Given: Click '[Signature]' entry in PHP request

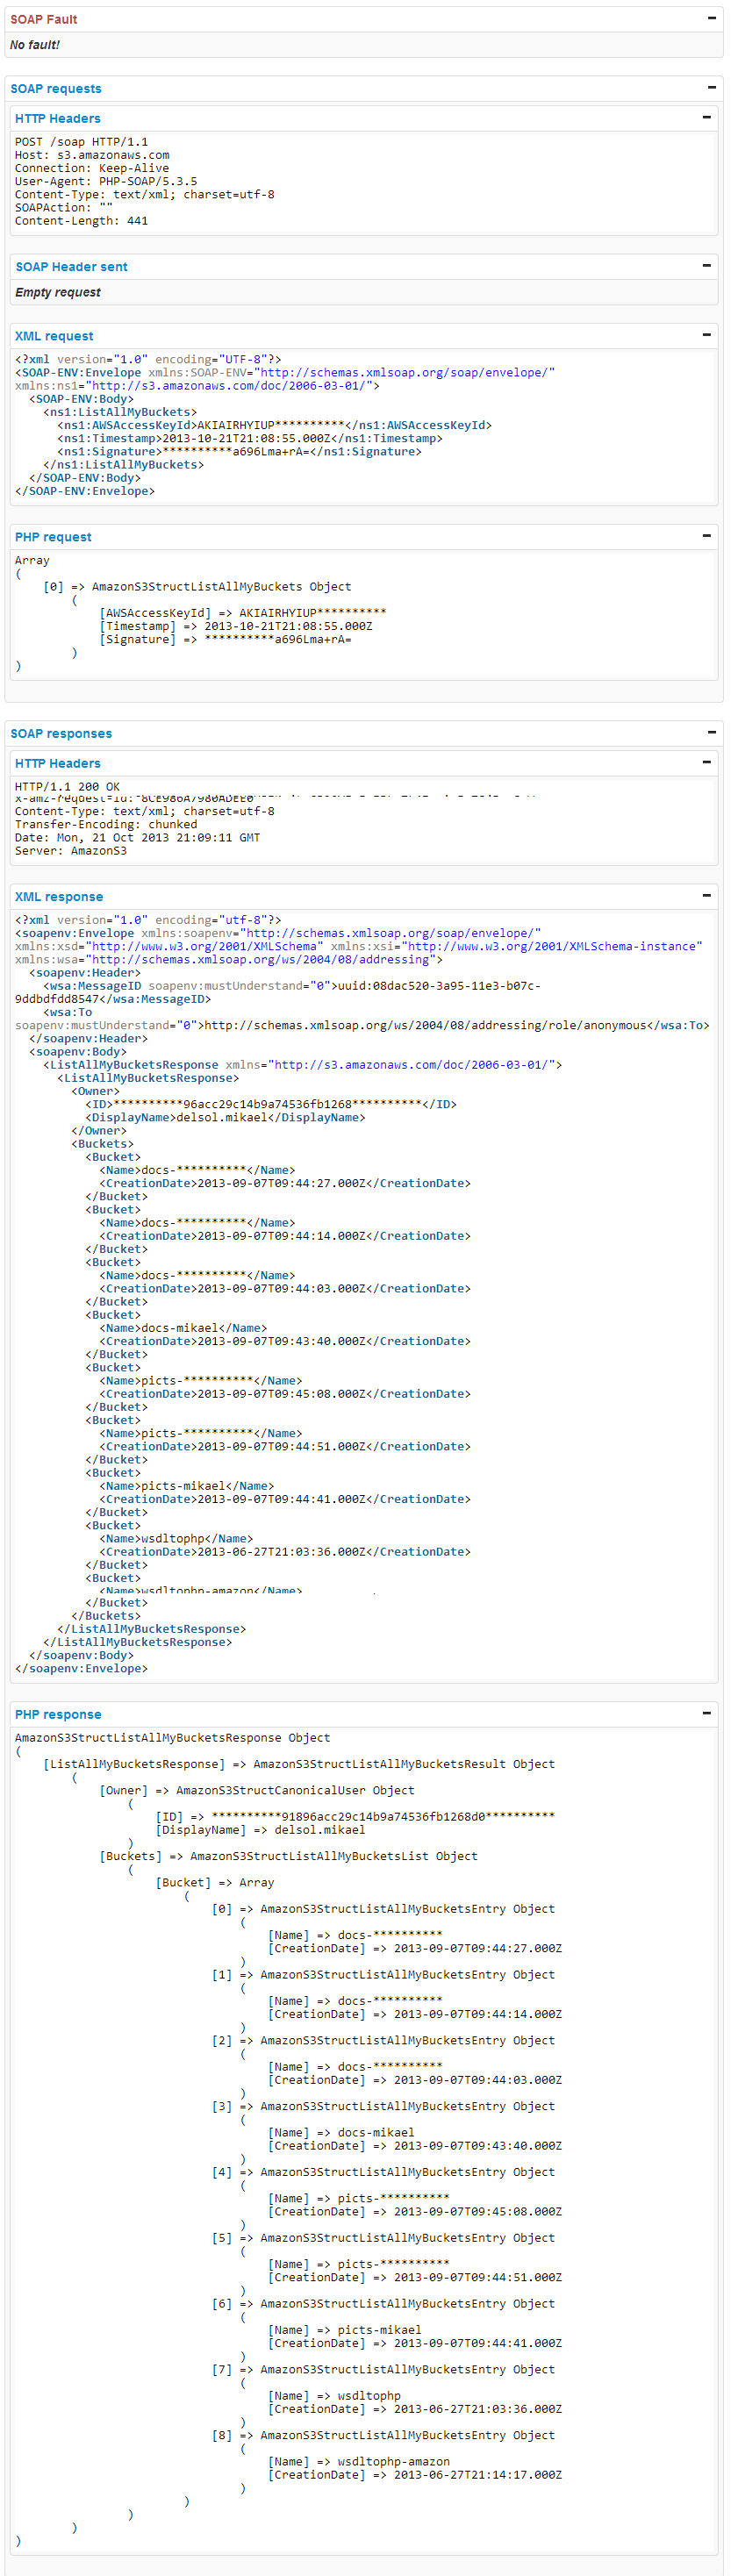Looking at the screenshot, I should coord(225,639).
